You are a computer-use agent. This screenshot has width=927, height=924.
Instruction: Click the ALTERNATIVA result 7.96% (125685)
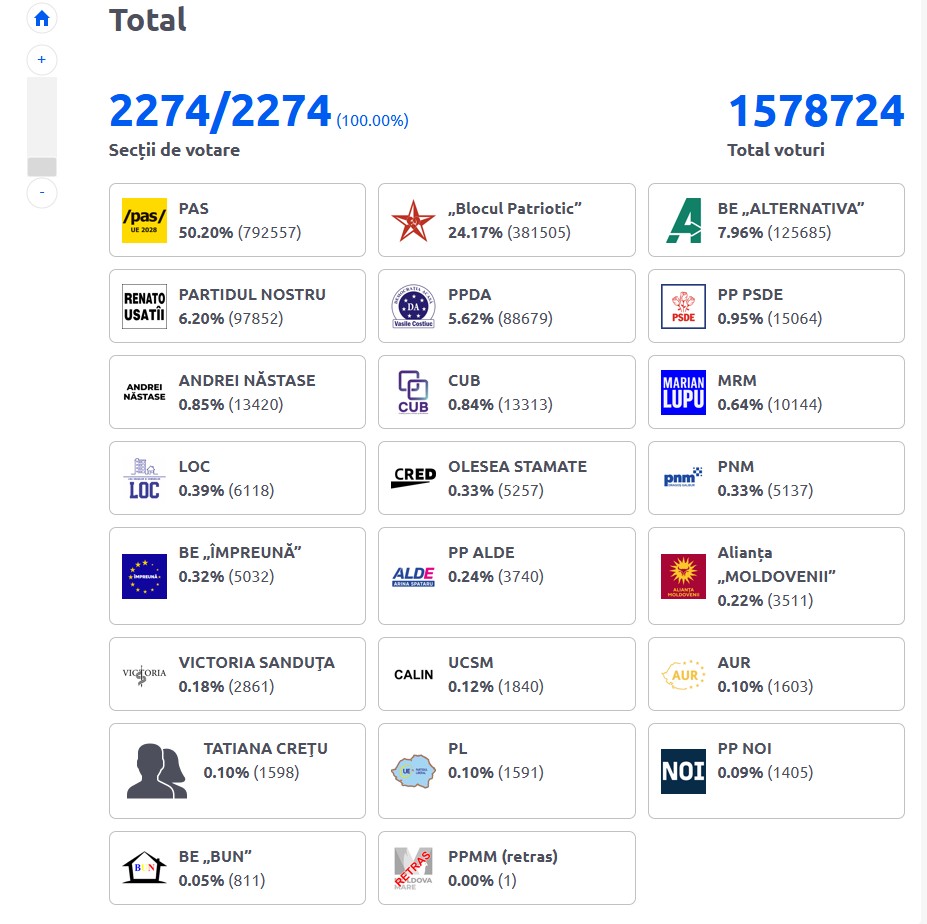click(774, 232)
